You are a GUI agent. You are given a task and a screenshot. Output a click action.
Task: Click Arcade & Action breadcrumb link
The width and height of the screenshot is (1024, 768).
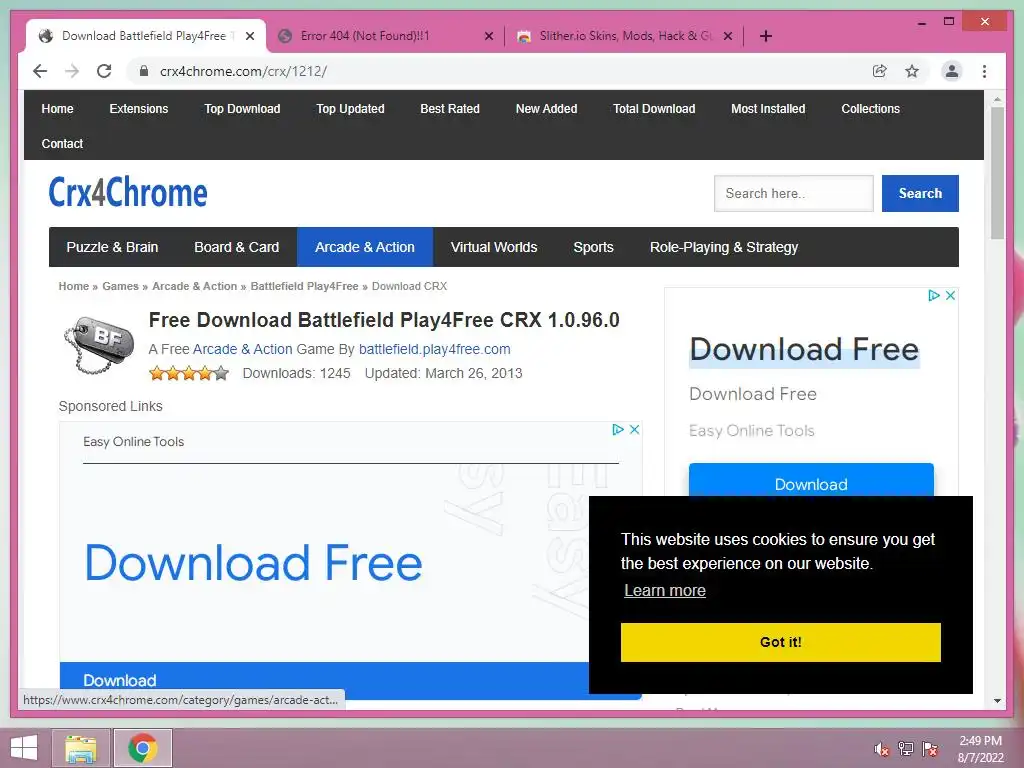(x=195, y=286)
